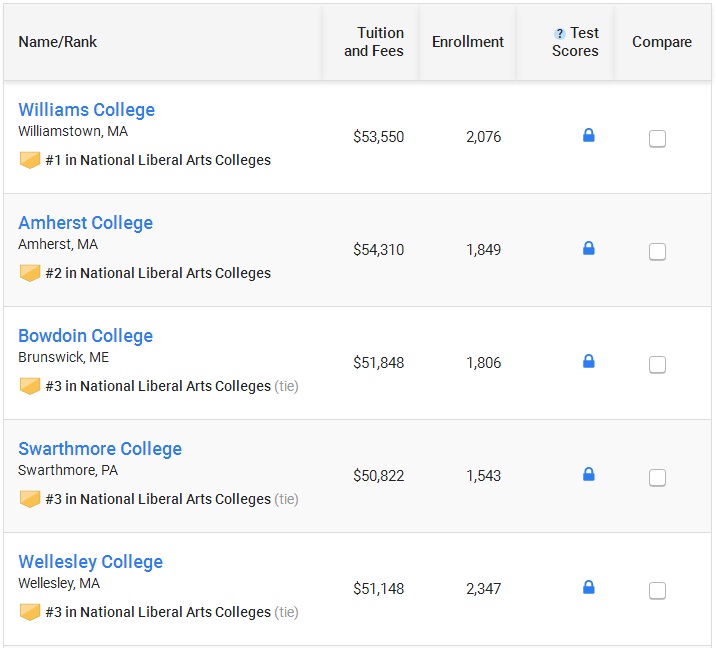Click the Wellesley College test scores lock icon
The image size is (716, 648).
pos(589,587)
